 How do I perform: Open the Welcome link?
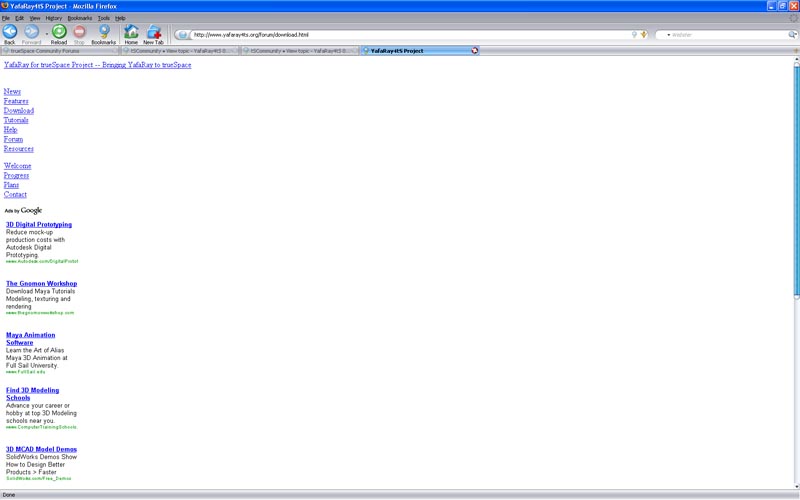tap(17, 166)
